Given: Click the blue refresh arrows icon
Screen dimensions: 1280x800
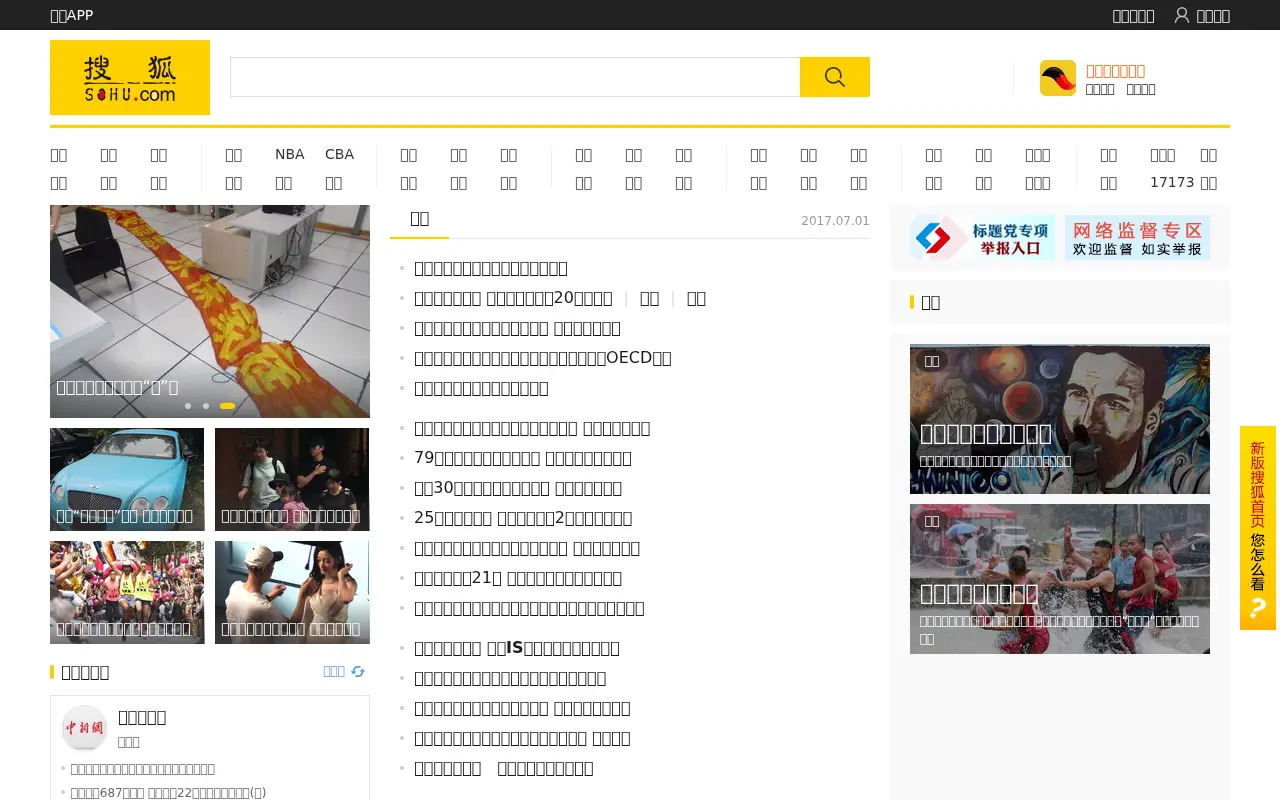Looking at the screenshot, I should 358,672.
